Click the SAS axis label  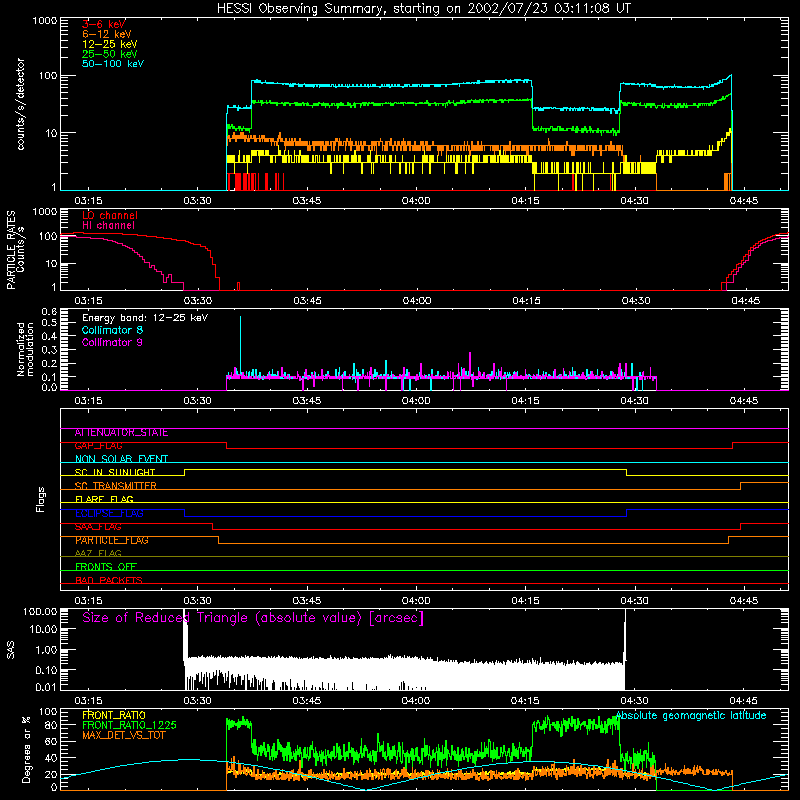pos(11,650)
